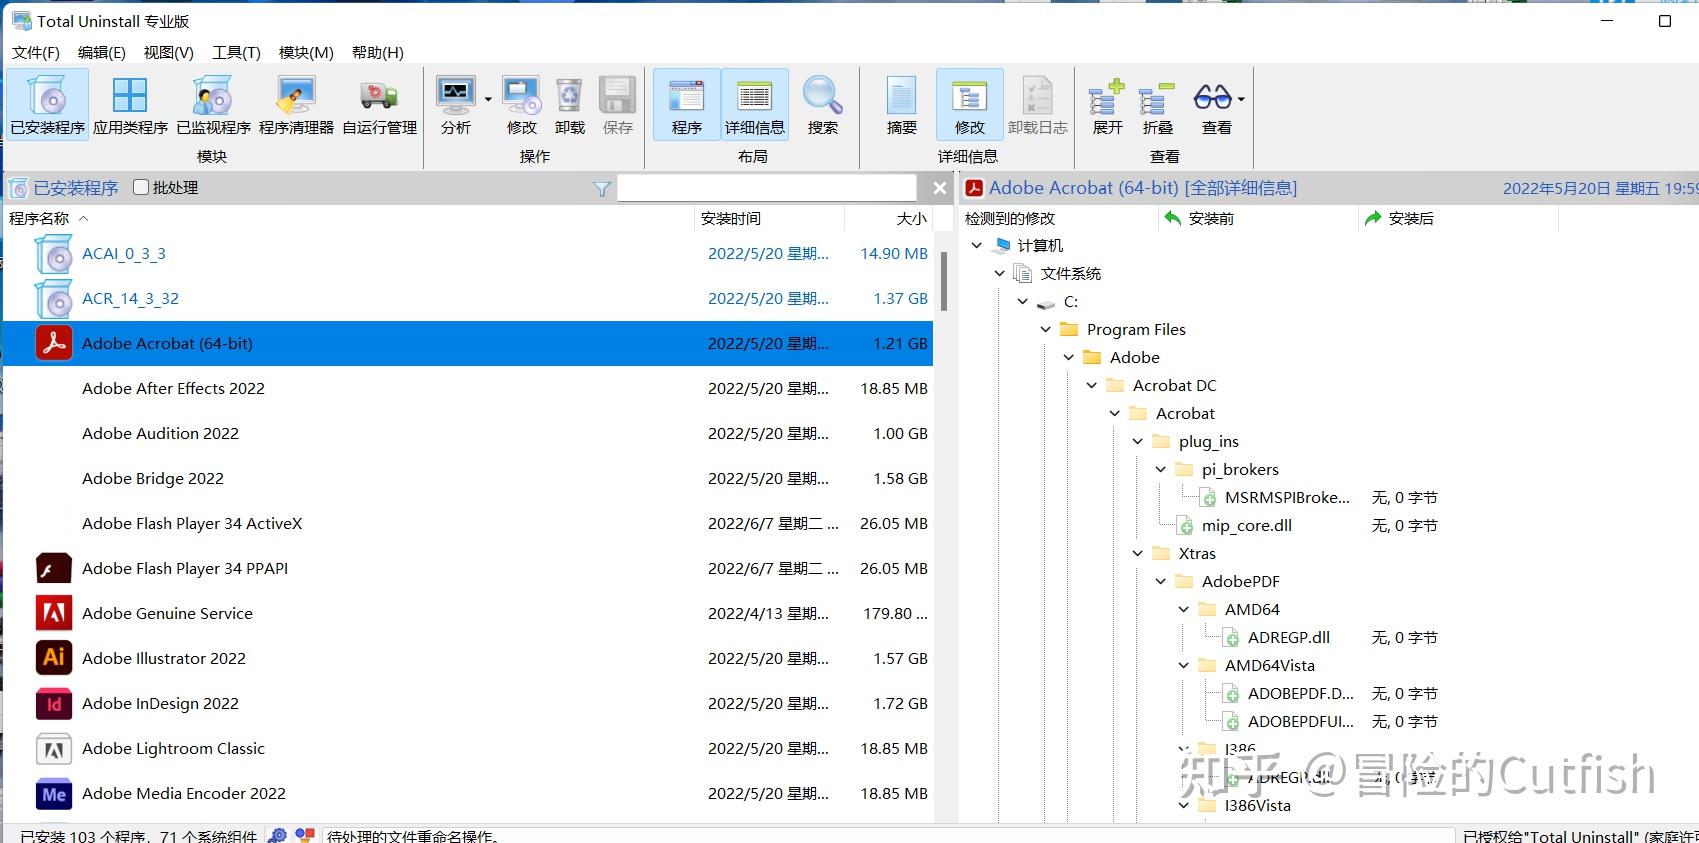
Task: Select mip_core.dll in the tree
Action: (x=1246, y=525)
